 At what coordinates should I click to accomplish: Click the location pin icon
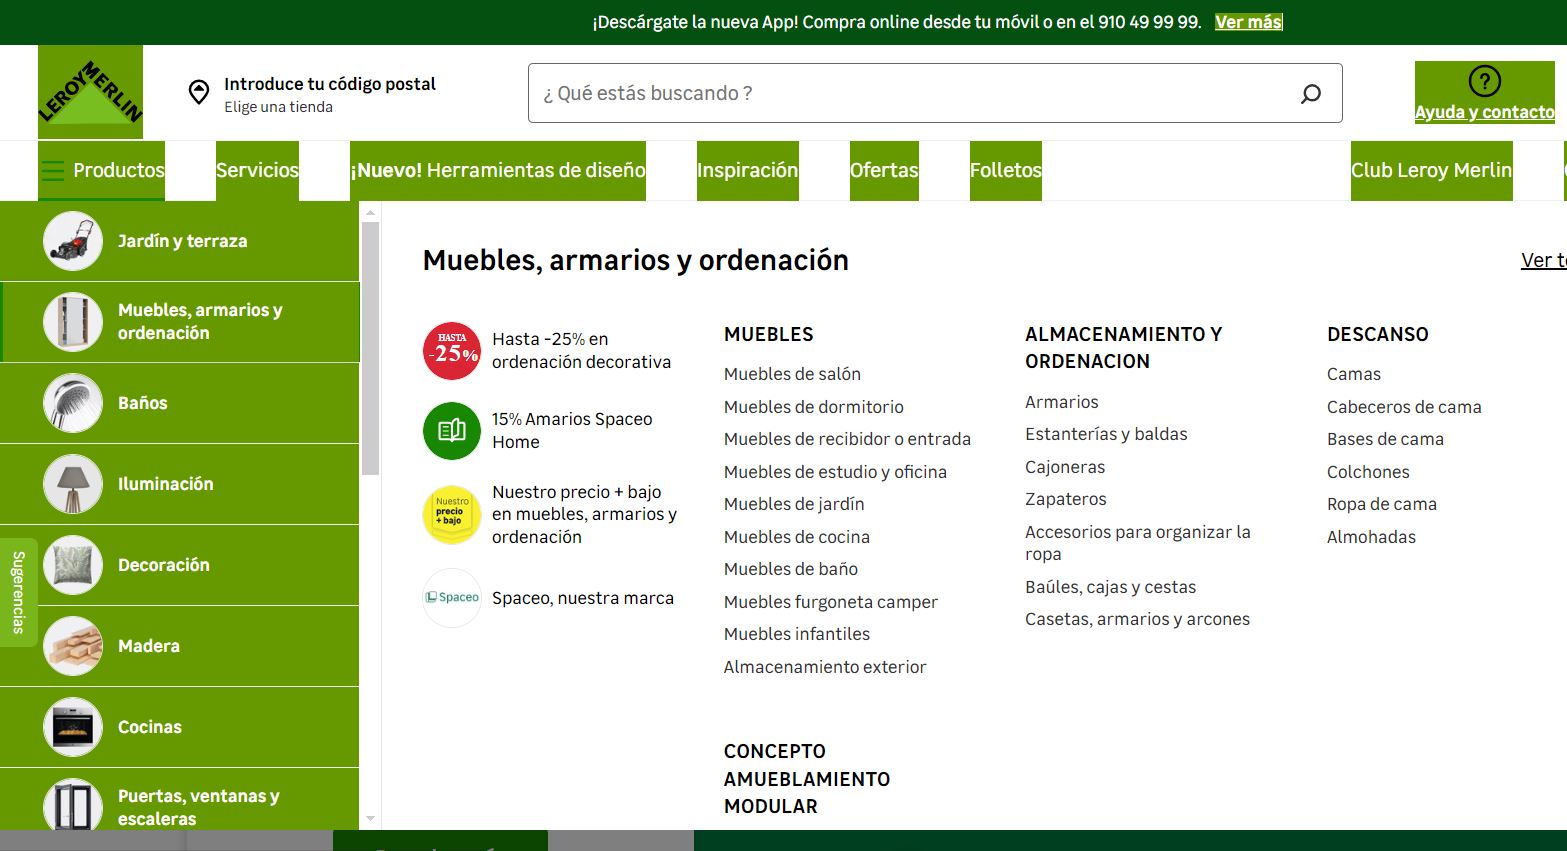click(x=199, y=92)
